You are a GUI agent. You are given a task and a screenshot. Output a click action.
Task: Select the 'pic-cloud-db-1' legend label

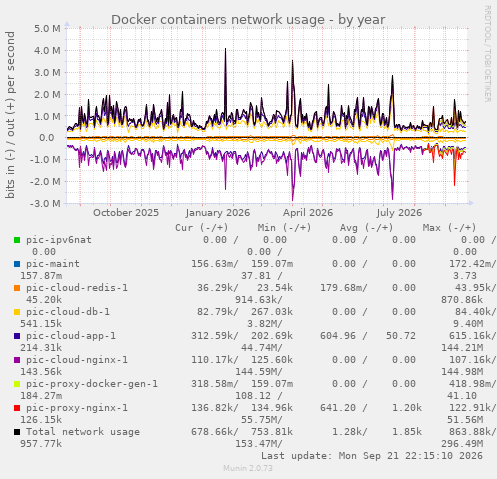point(68,312)
